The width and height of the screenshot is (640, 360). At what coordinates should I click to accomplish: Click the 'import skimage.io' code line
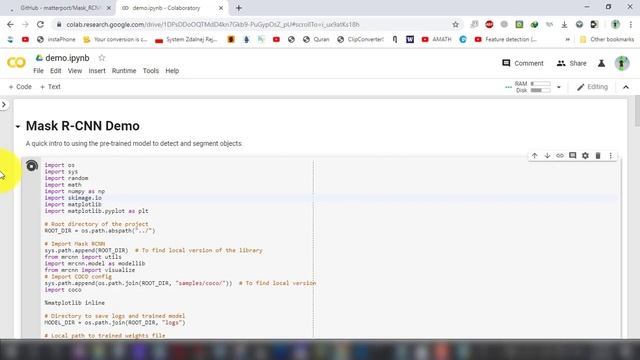pyautogui.click(x=73, y=198)
